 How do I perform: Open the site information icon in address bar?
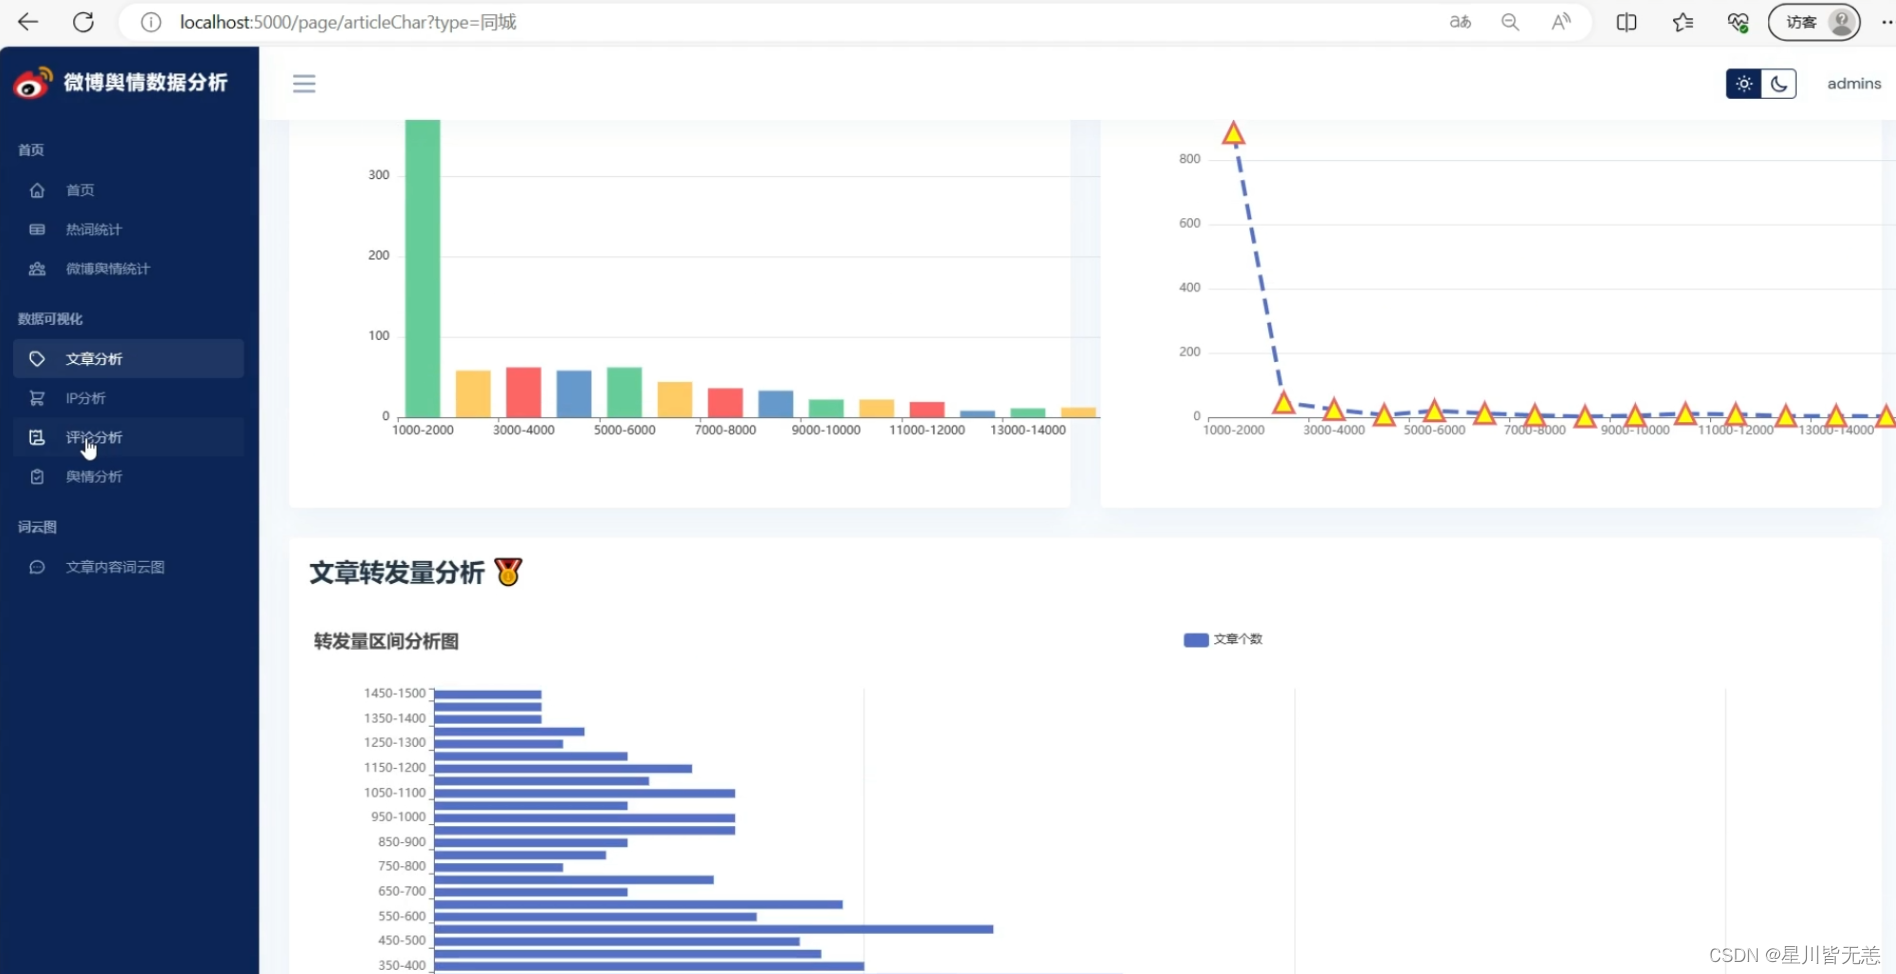[x=151, y=22]
